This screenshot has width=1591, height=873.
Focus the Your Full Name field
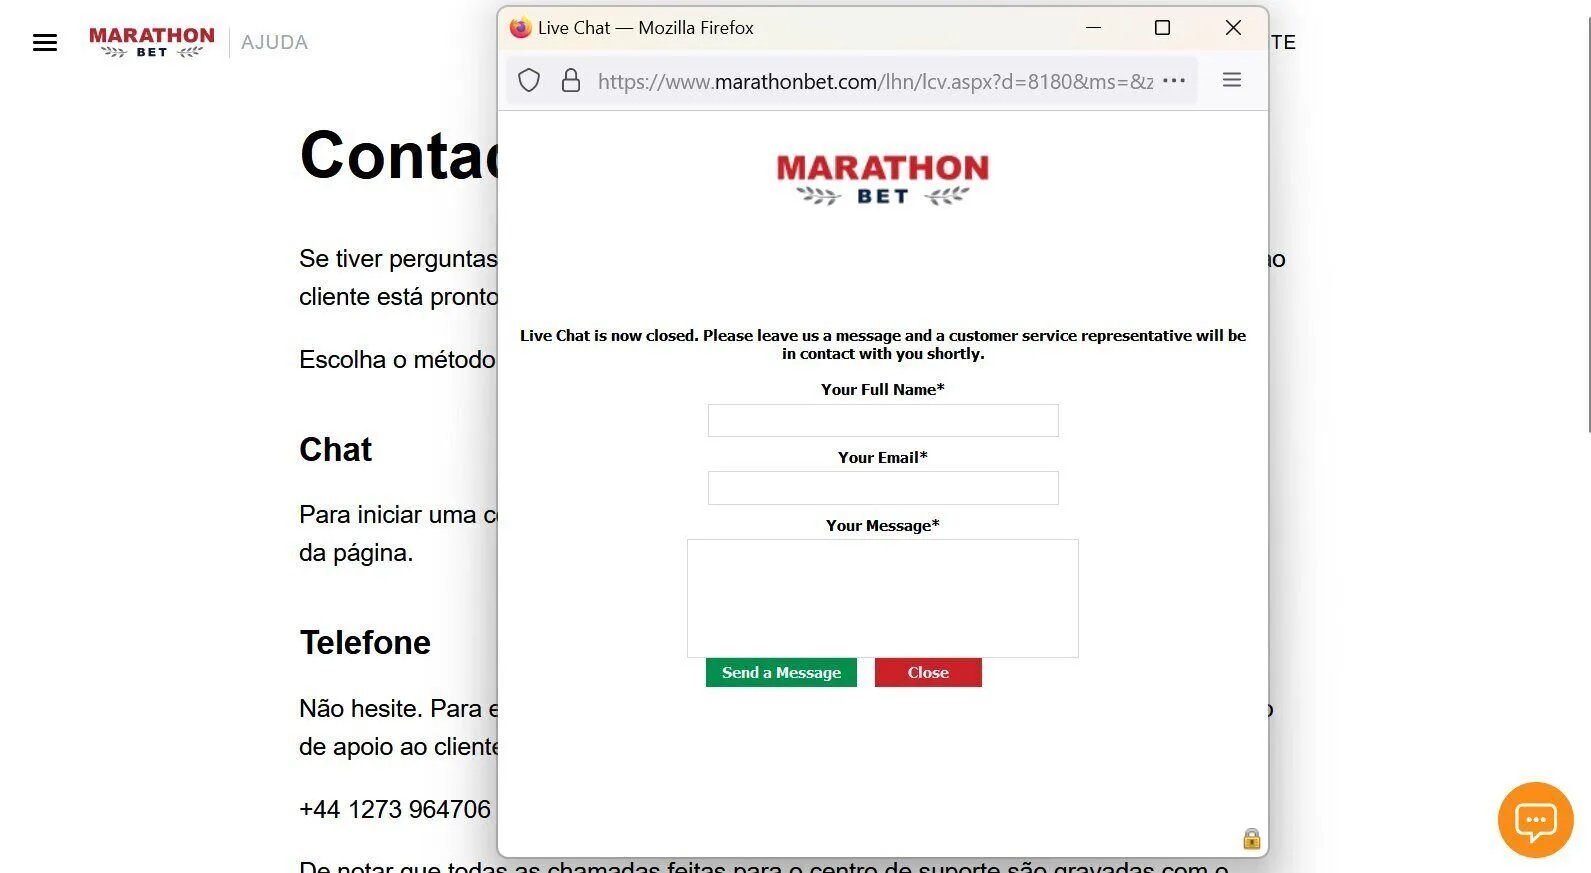(x=883, y=420)
